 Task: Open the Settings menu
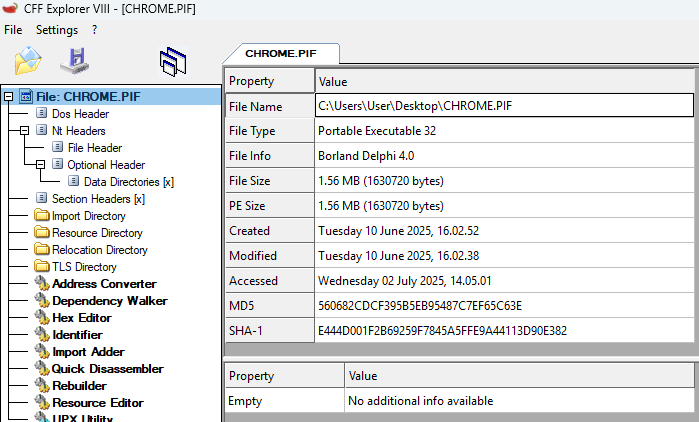tap(57, 30)
